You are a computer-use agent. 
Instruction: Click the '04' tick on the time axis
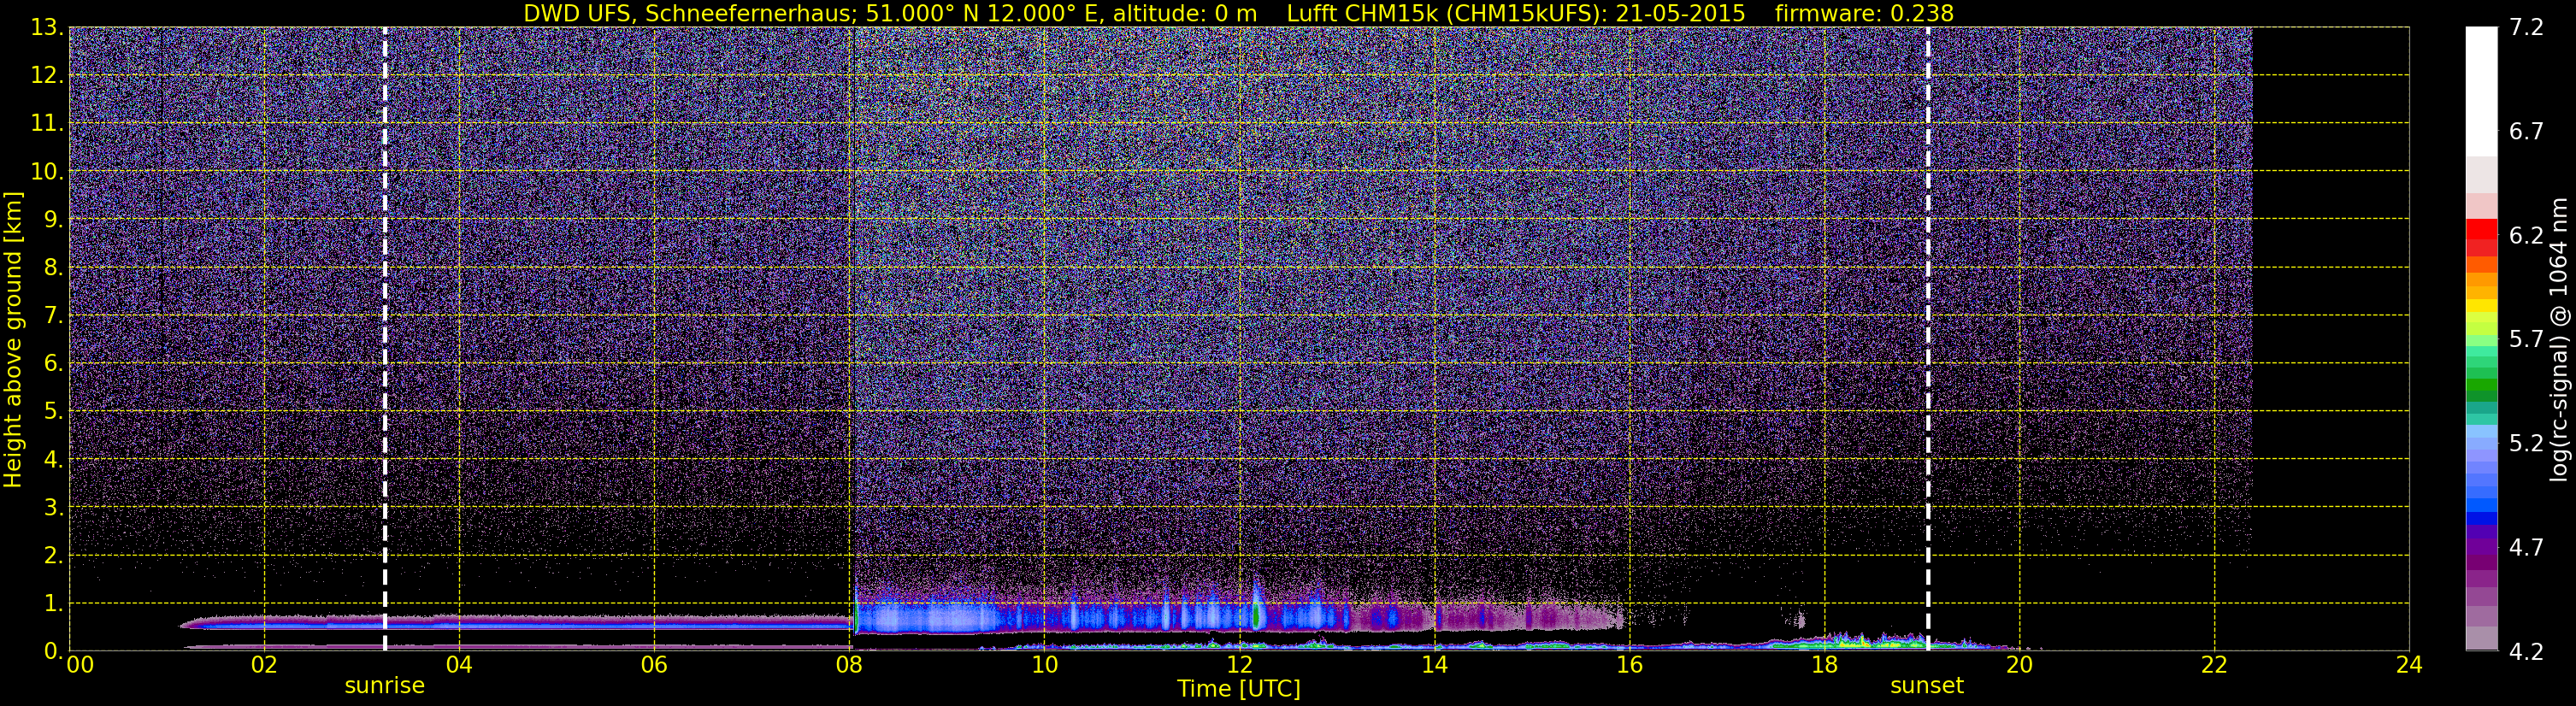pyautogui.click(x=459, y=665)
